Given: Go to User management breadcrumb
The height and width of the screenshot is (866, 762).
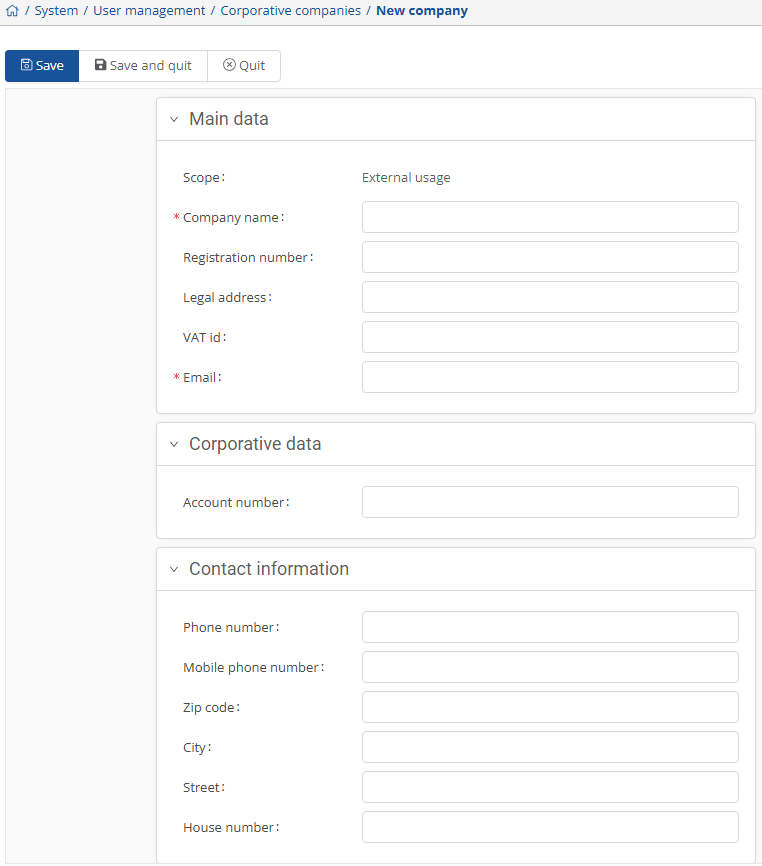Looking at the screenshot, I should [x=149, y=11].
